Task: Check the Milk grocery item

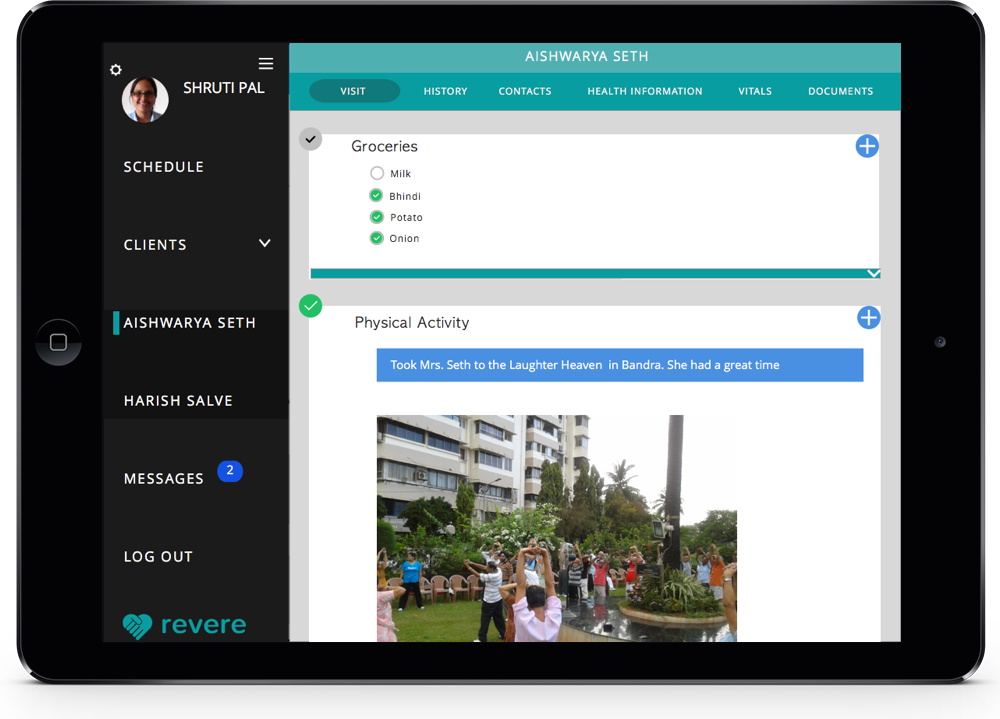Action: pyautogui.click(x=377, y=174)
